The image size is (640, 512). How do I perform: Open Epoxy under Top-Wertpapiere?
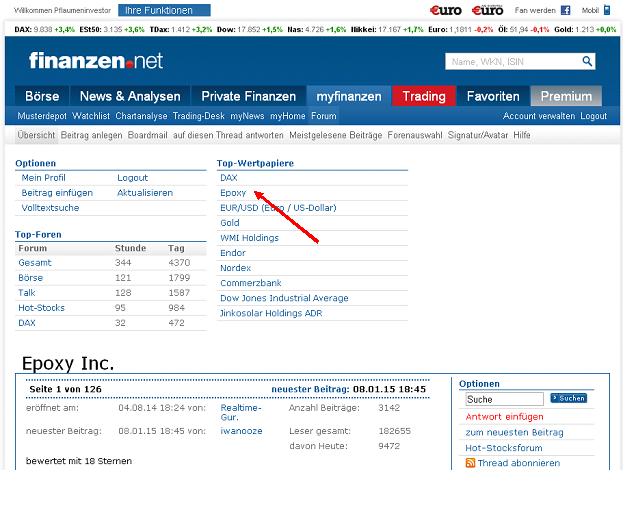click(233, 193)
